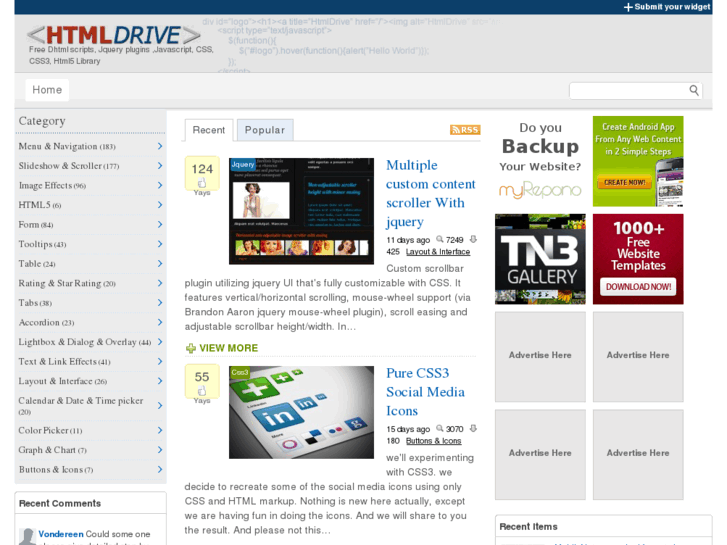
Task: Switch to the Popular tab
Action: [265, 130]
